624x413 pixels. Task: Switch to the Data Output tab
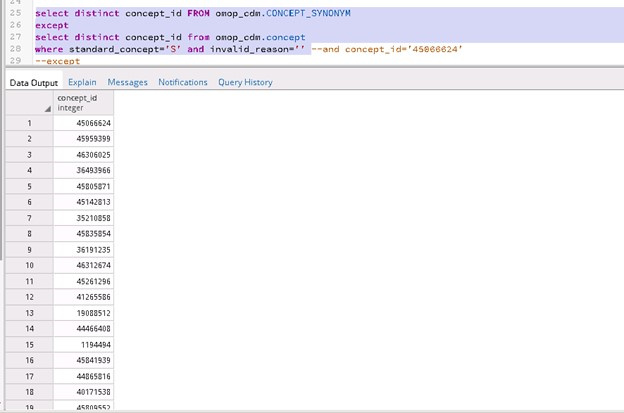tap(34, 82)
